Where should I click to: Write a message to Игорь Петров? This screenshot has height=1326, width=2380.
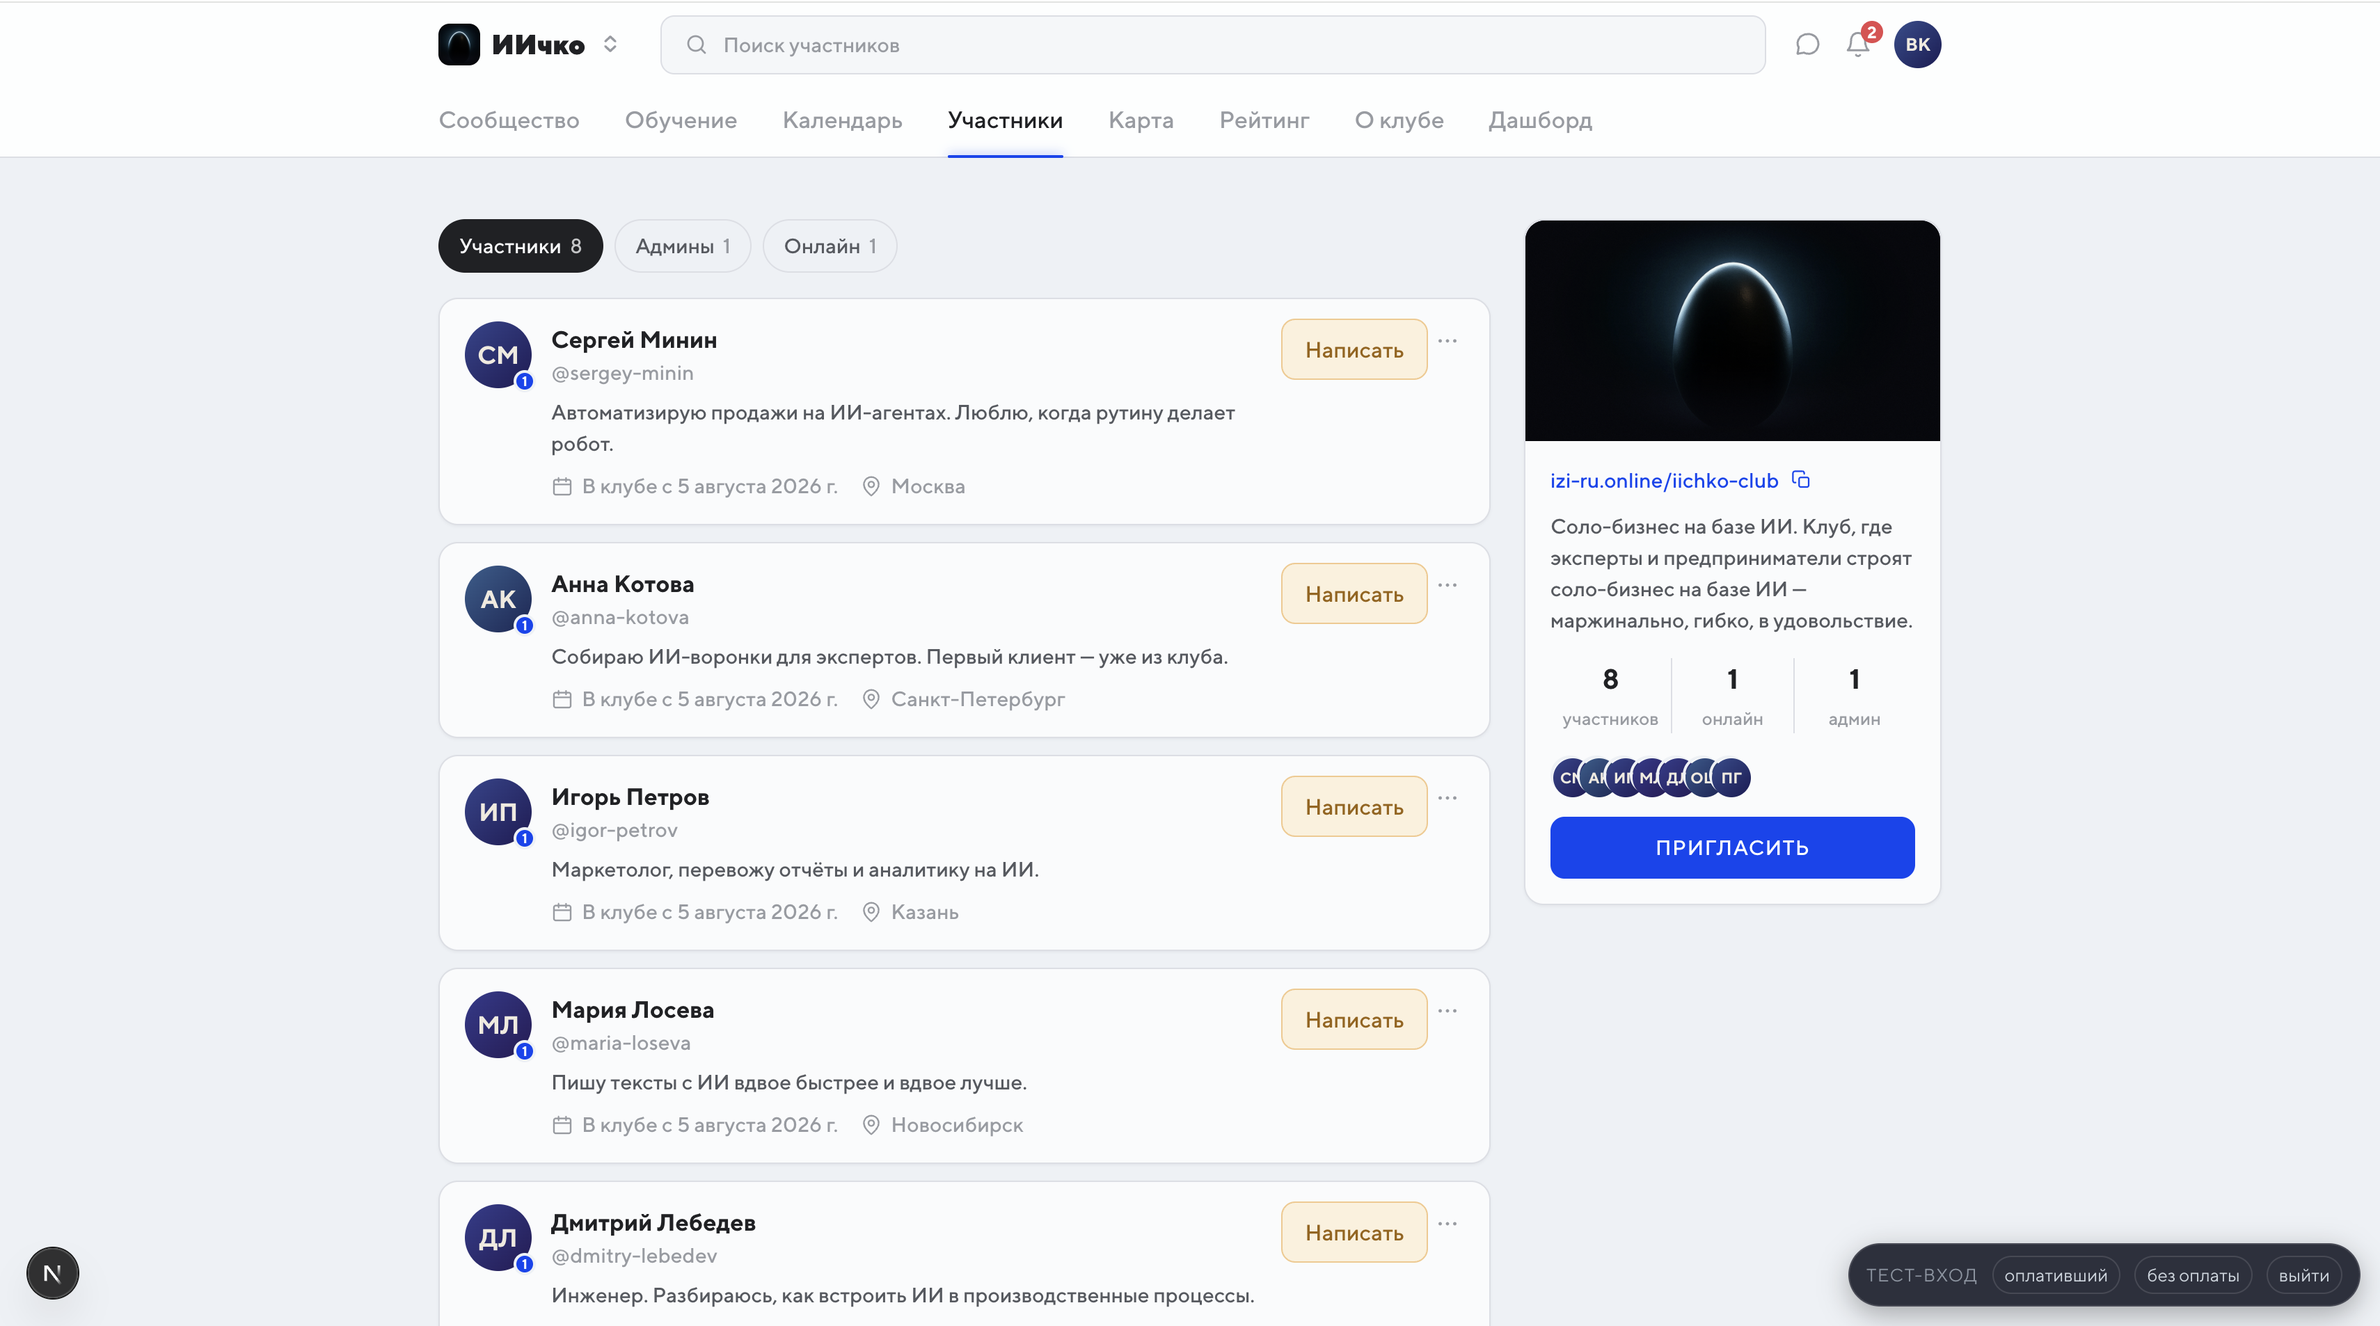coord(1354,806)
